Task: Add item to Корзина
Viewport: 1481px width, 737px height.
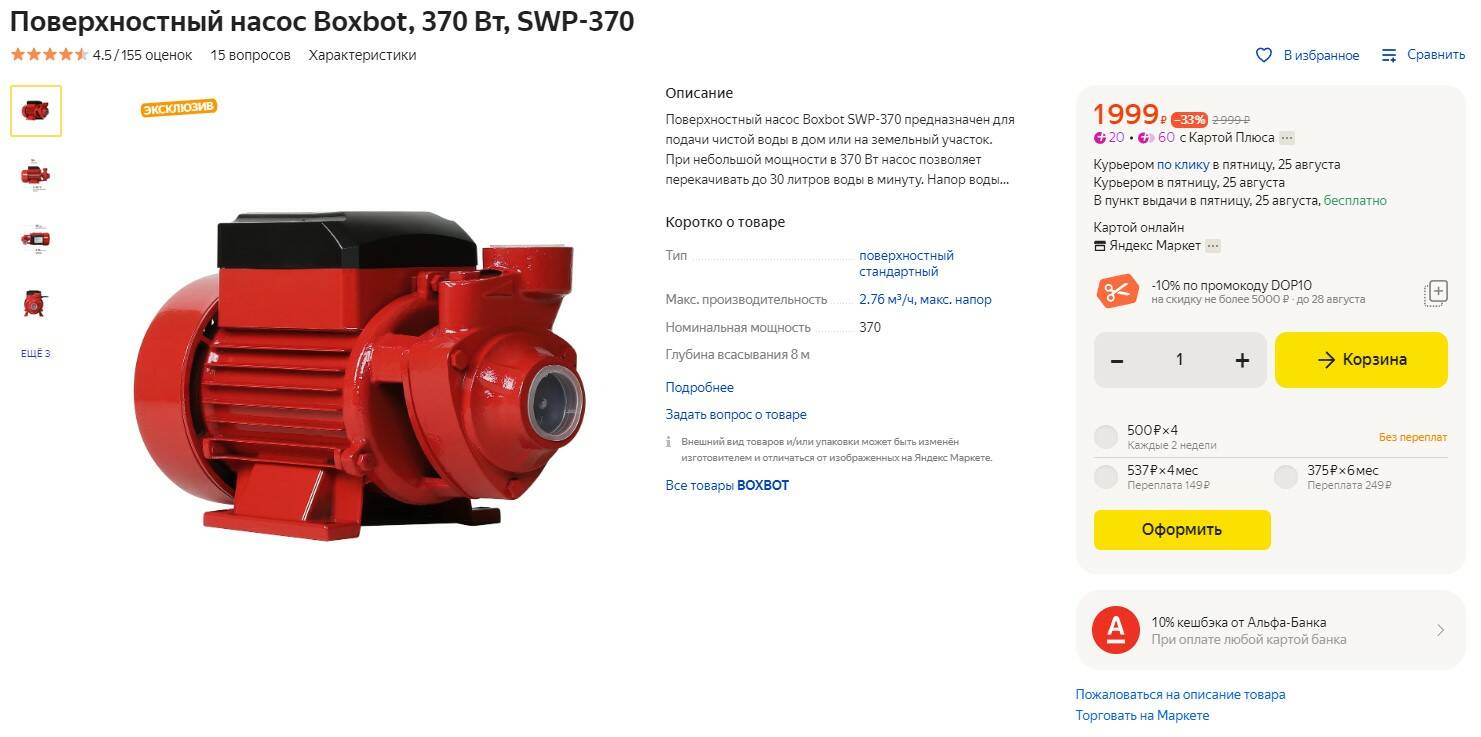Action: [x=1361, y=360]
